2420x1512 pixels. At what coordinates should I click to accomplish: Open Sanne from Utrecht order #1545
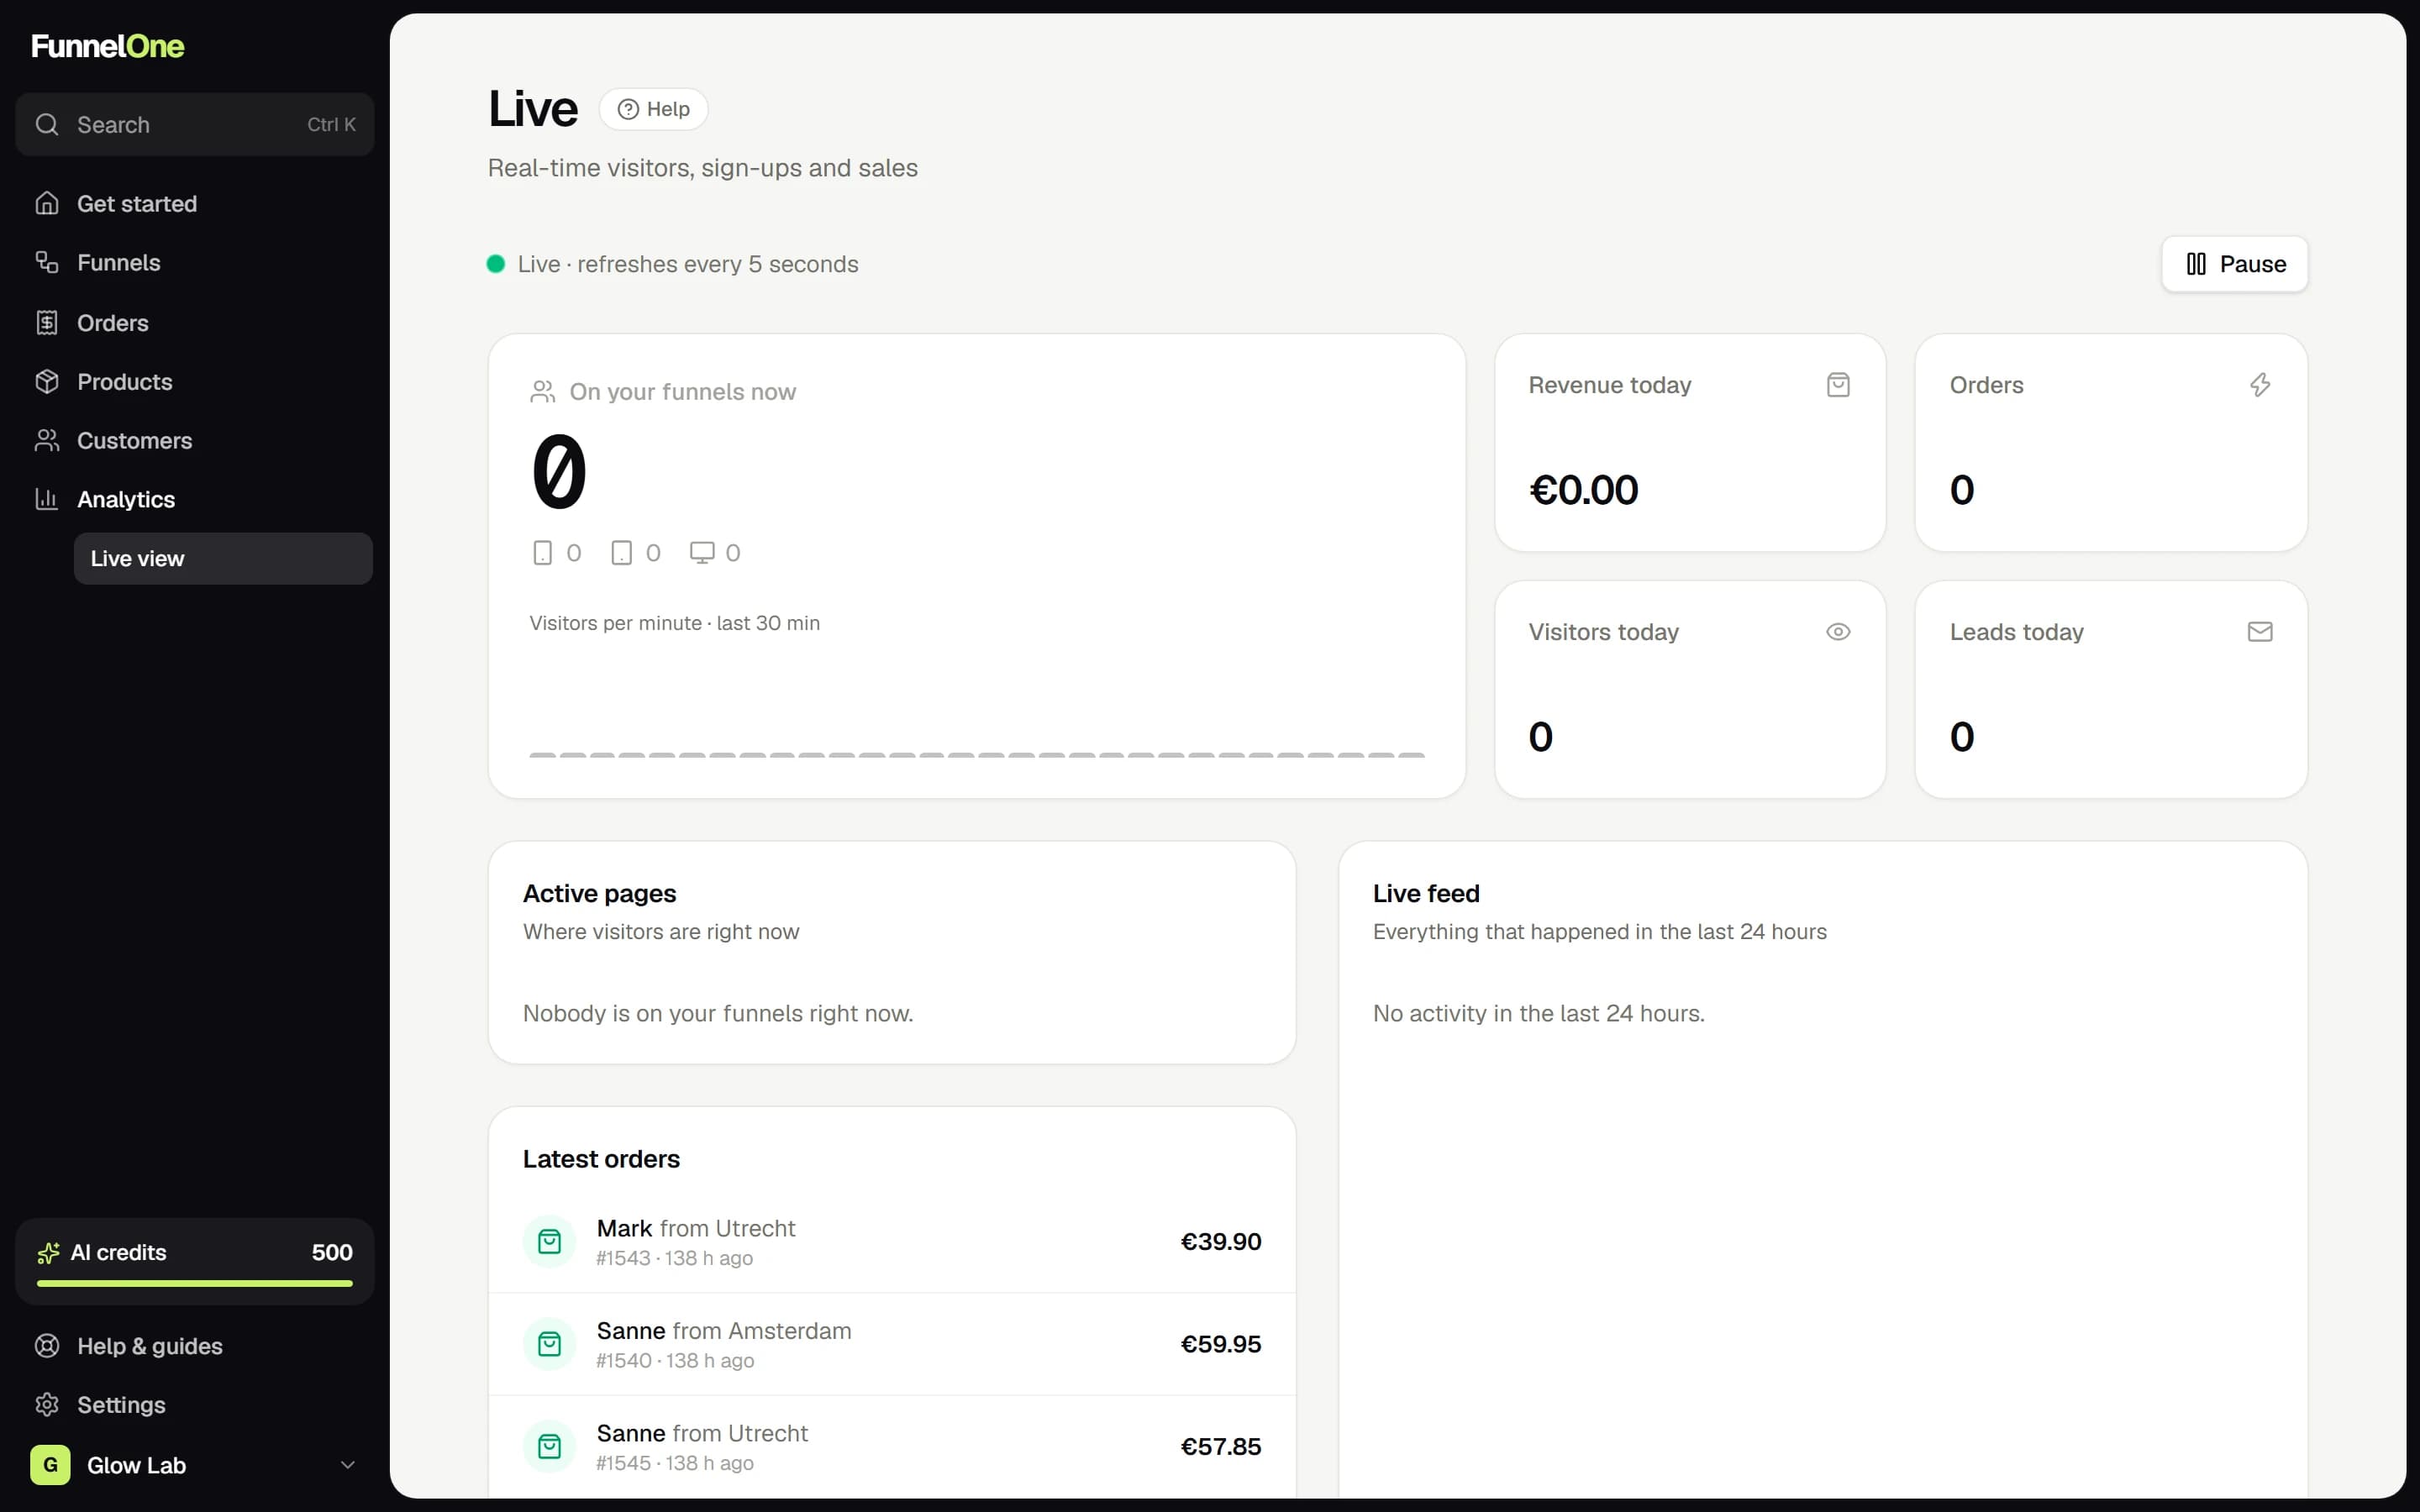[892, 1446]
